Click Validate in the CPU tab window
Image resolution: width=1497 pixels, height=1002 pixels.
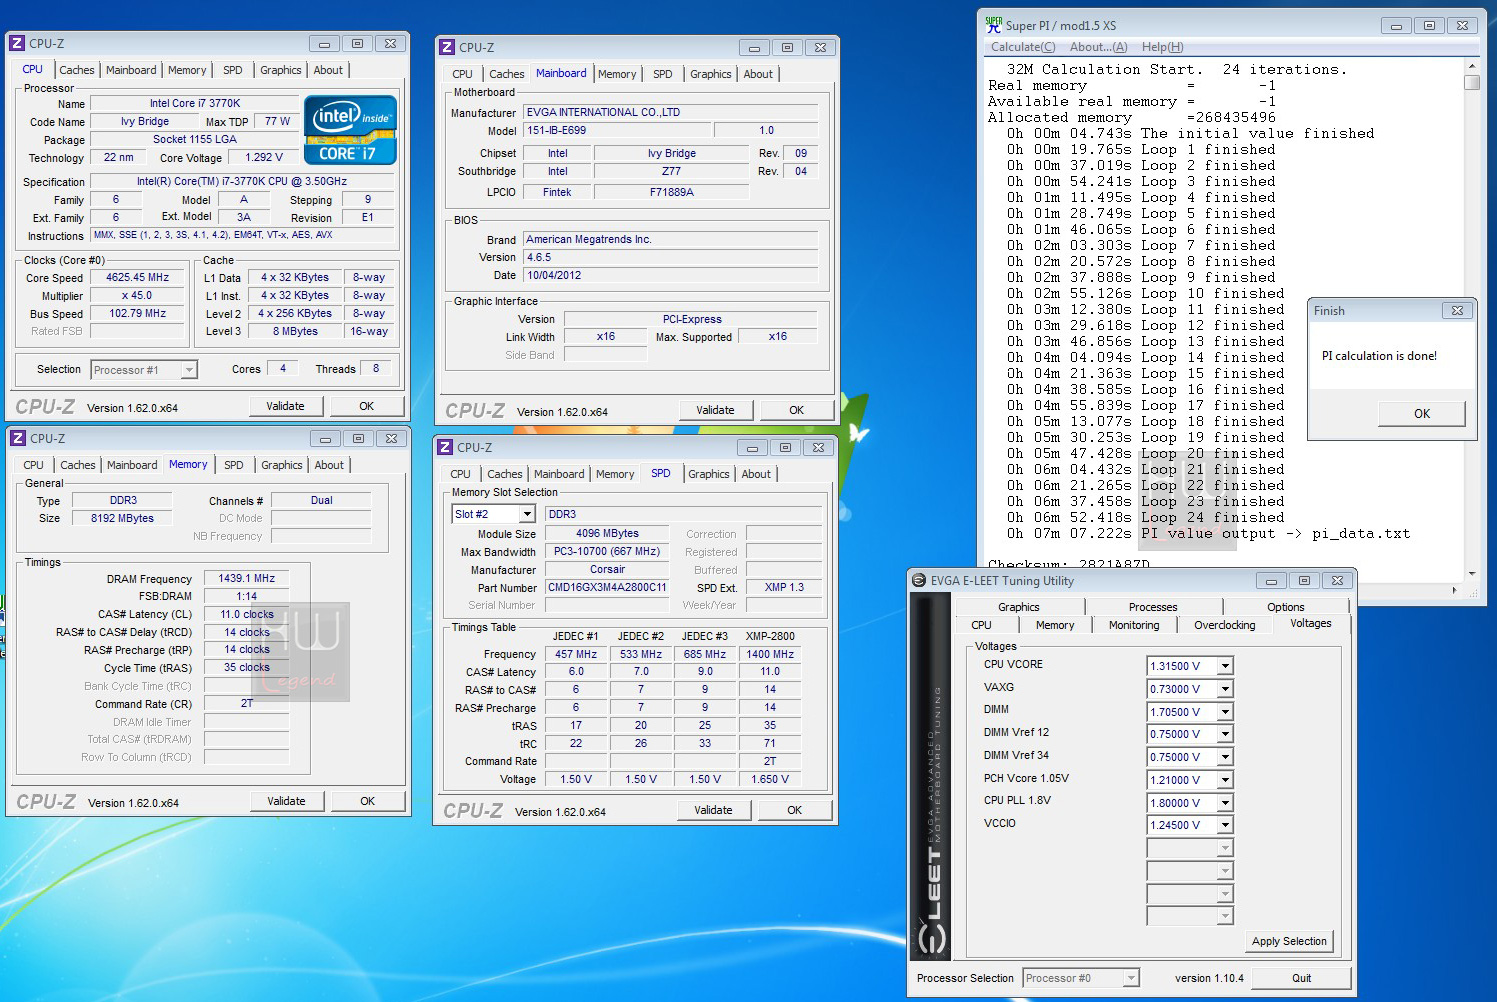[285, 406]
